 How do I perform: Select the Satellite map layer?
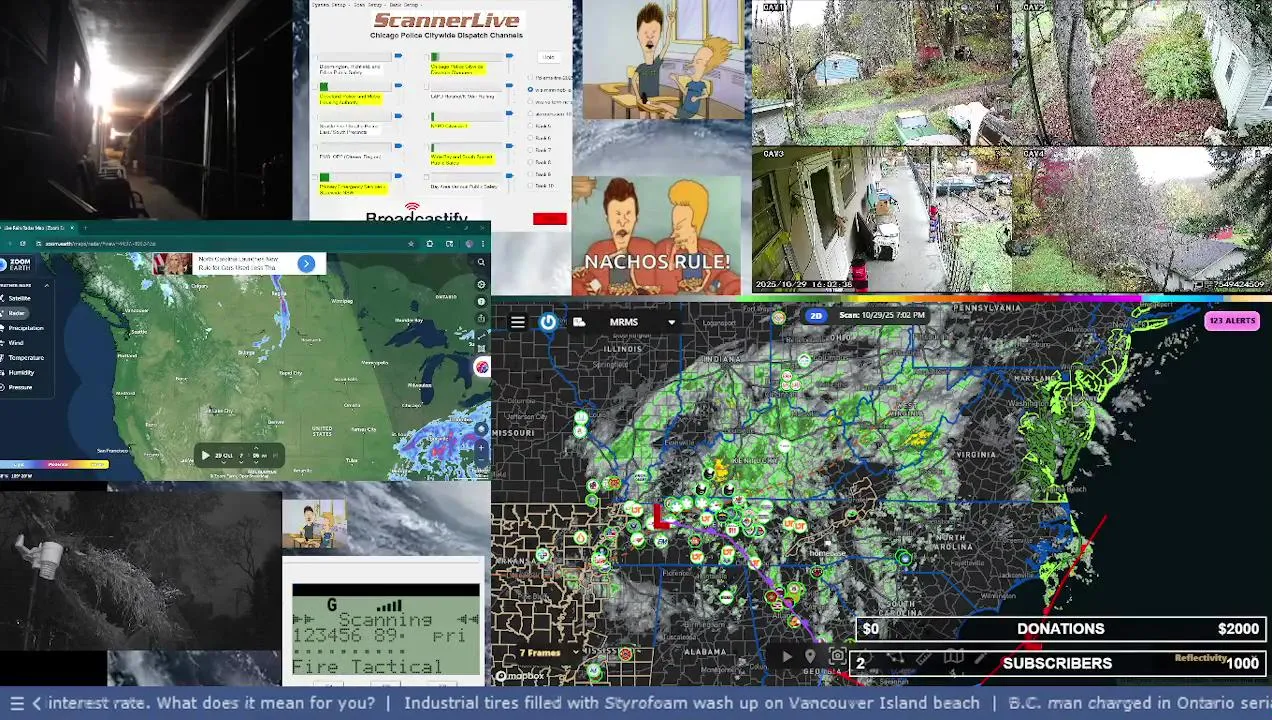click(19, 298)
